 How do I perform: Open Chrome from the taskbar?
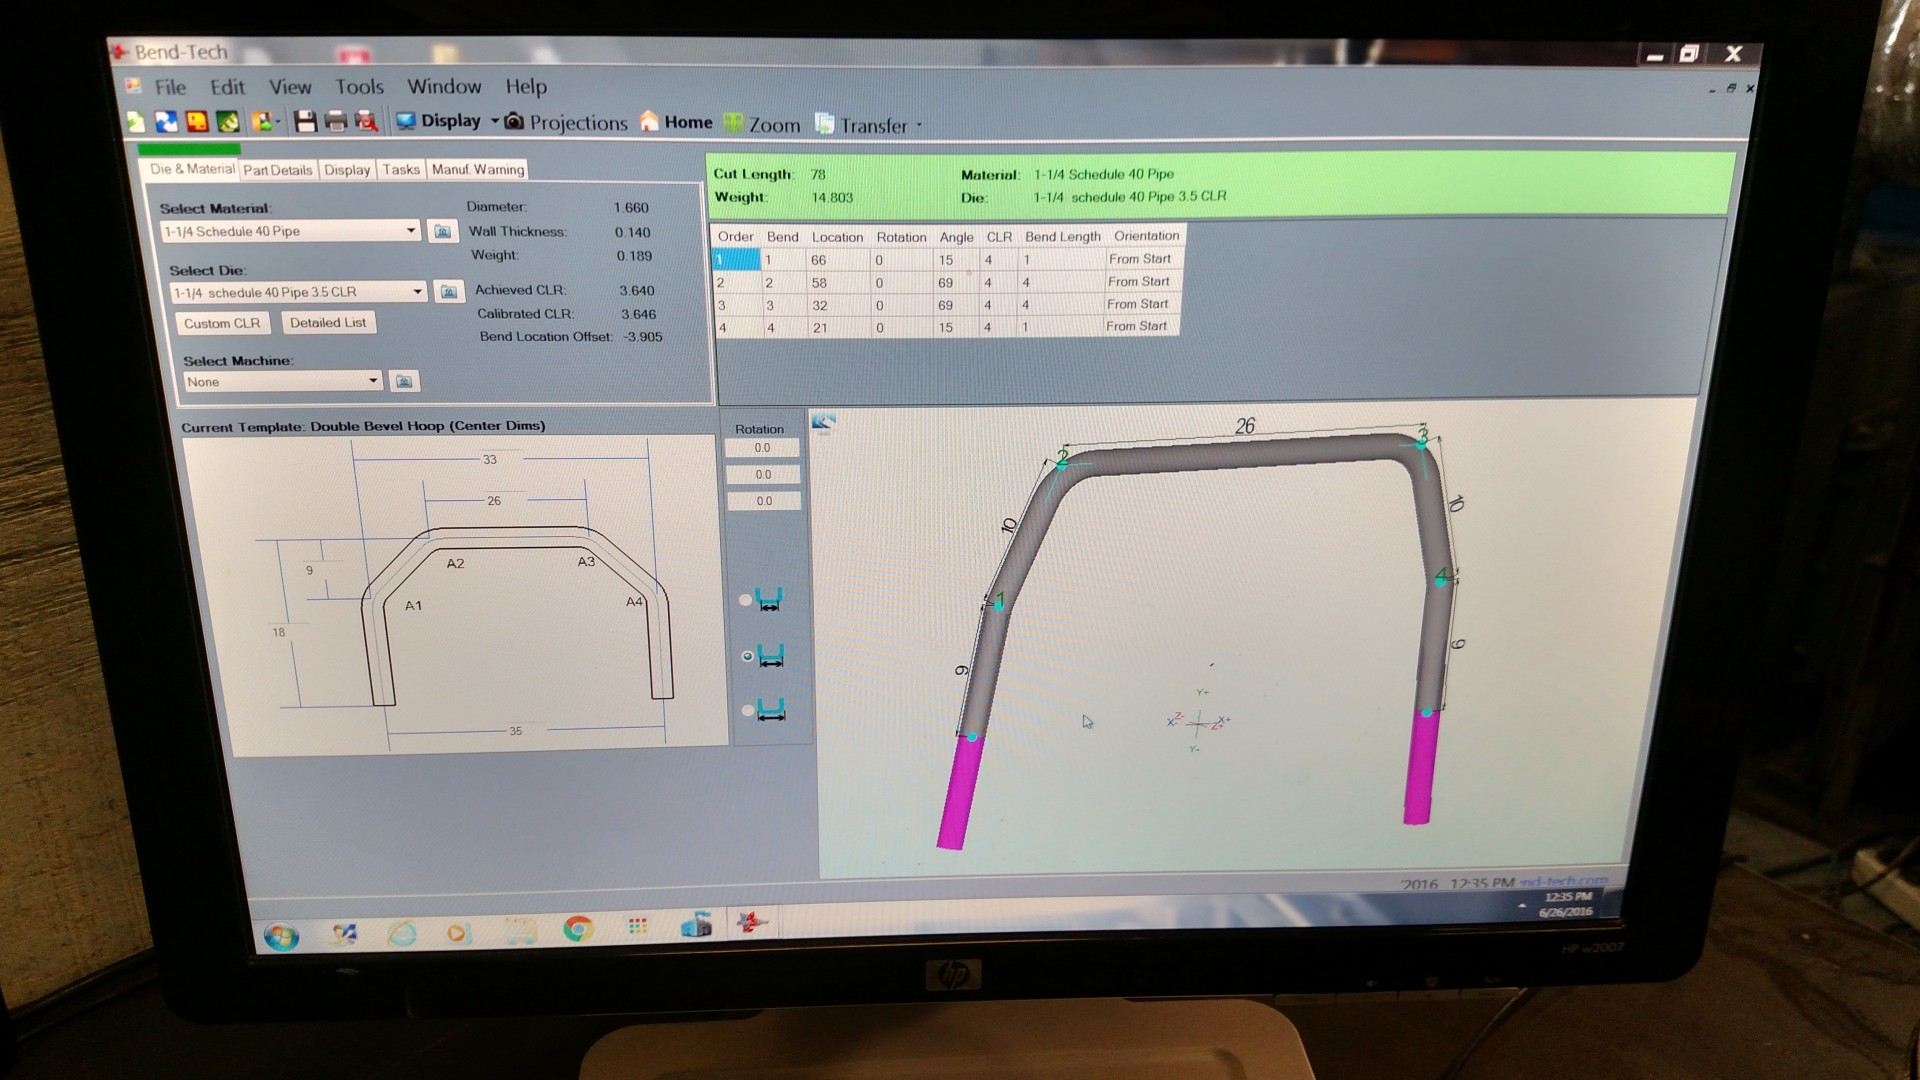(x=577, y=929)
